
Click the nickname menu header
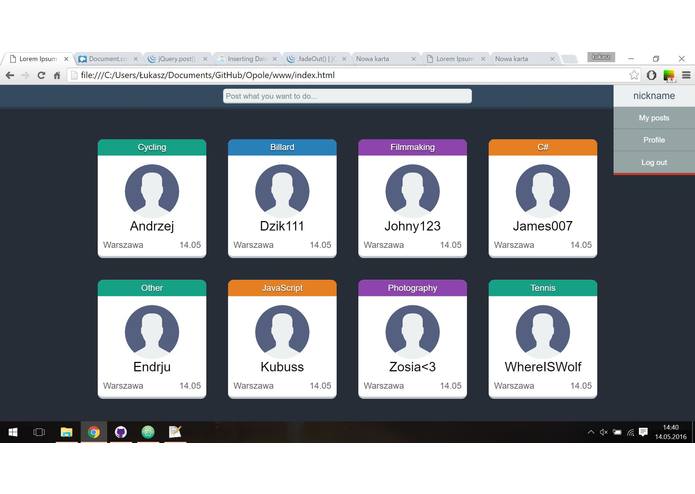coord(654,96)
